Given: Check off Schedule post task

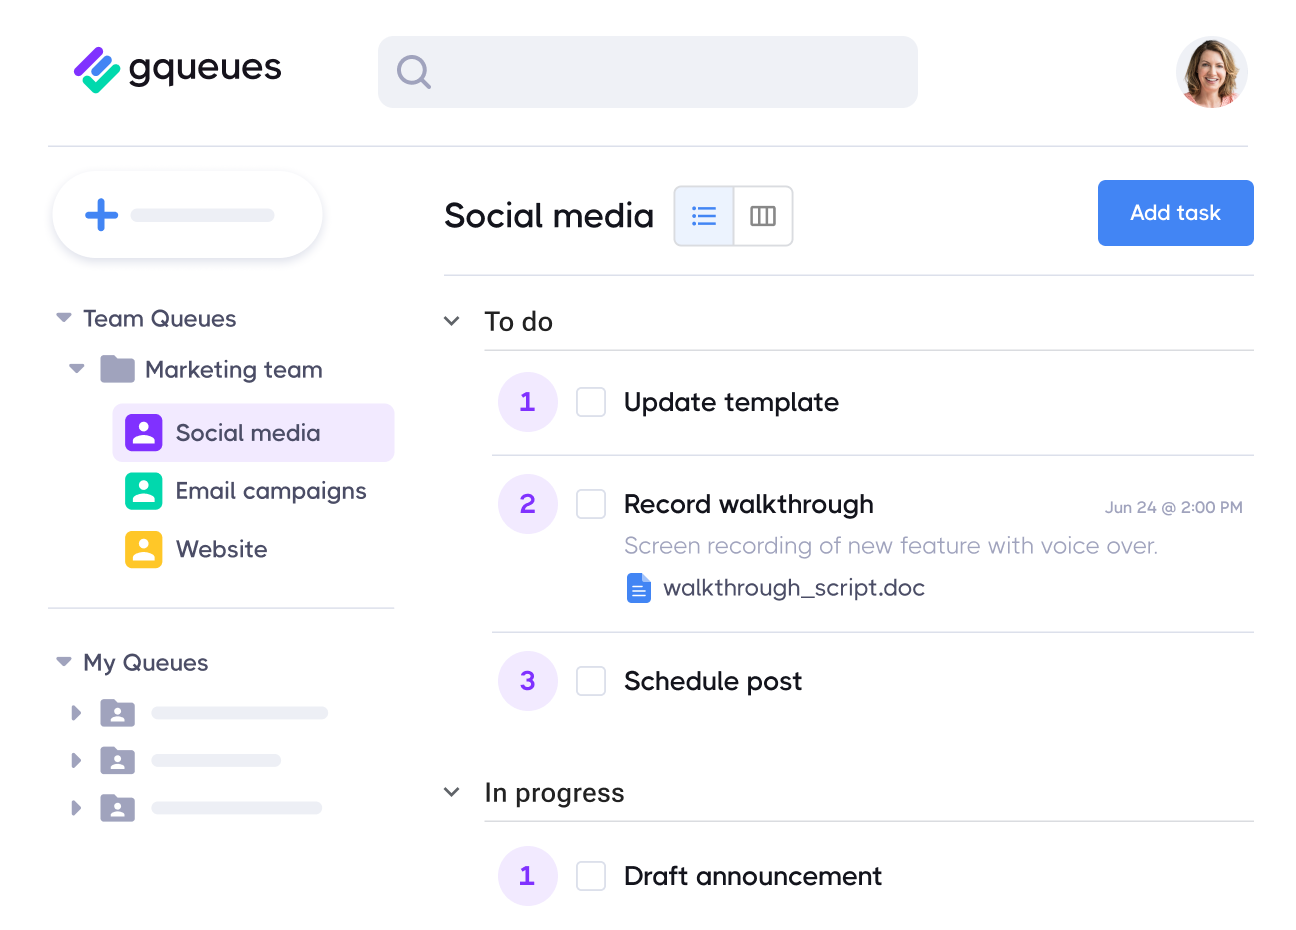Looking at the screenshot, I should 591,681.
